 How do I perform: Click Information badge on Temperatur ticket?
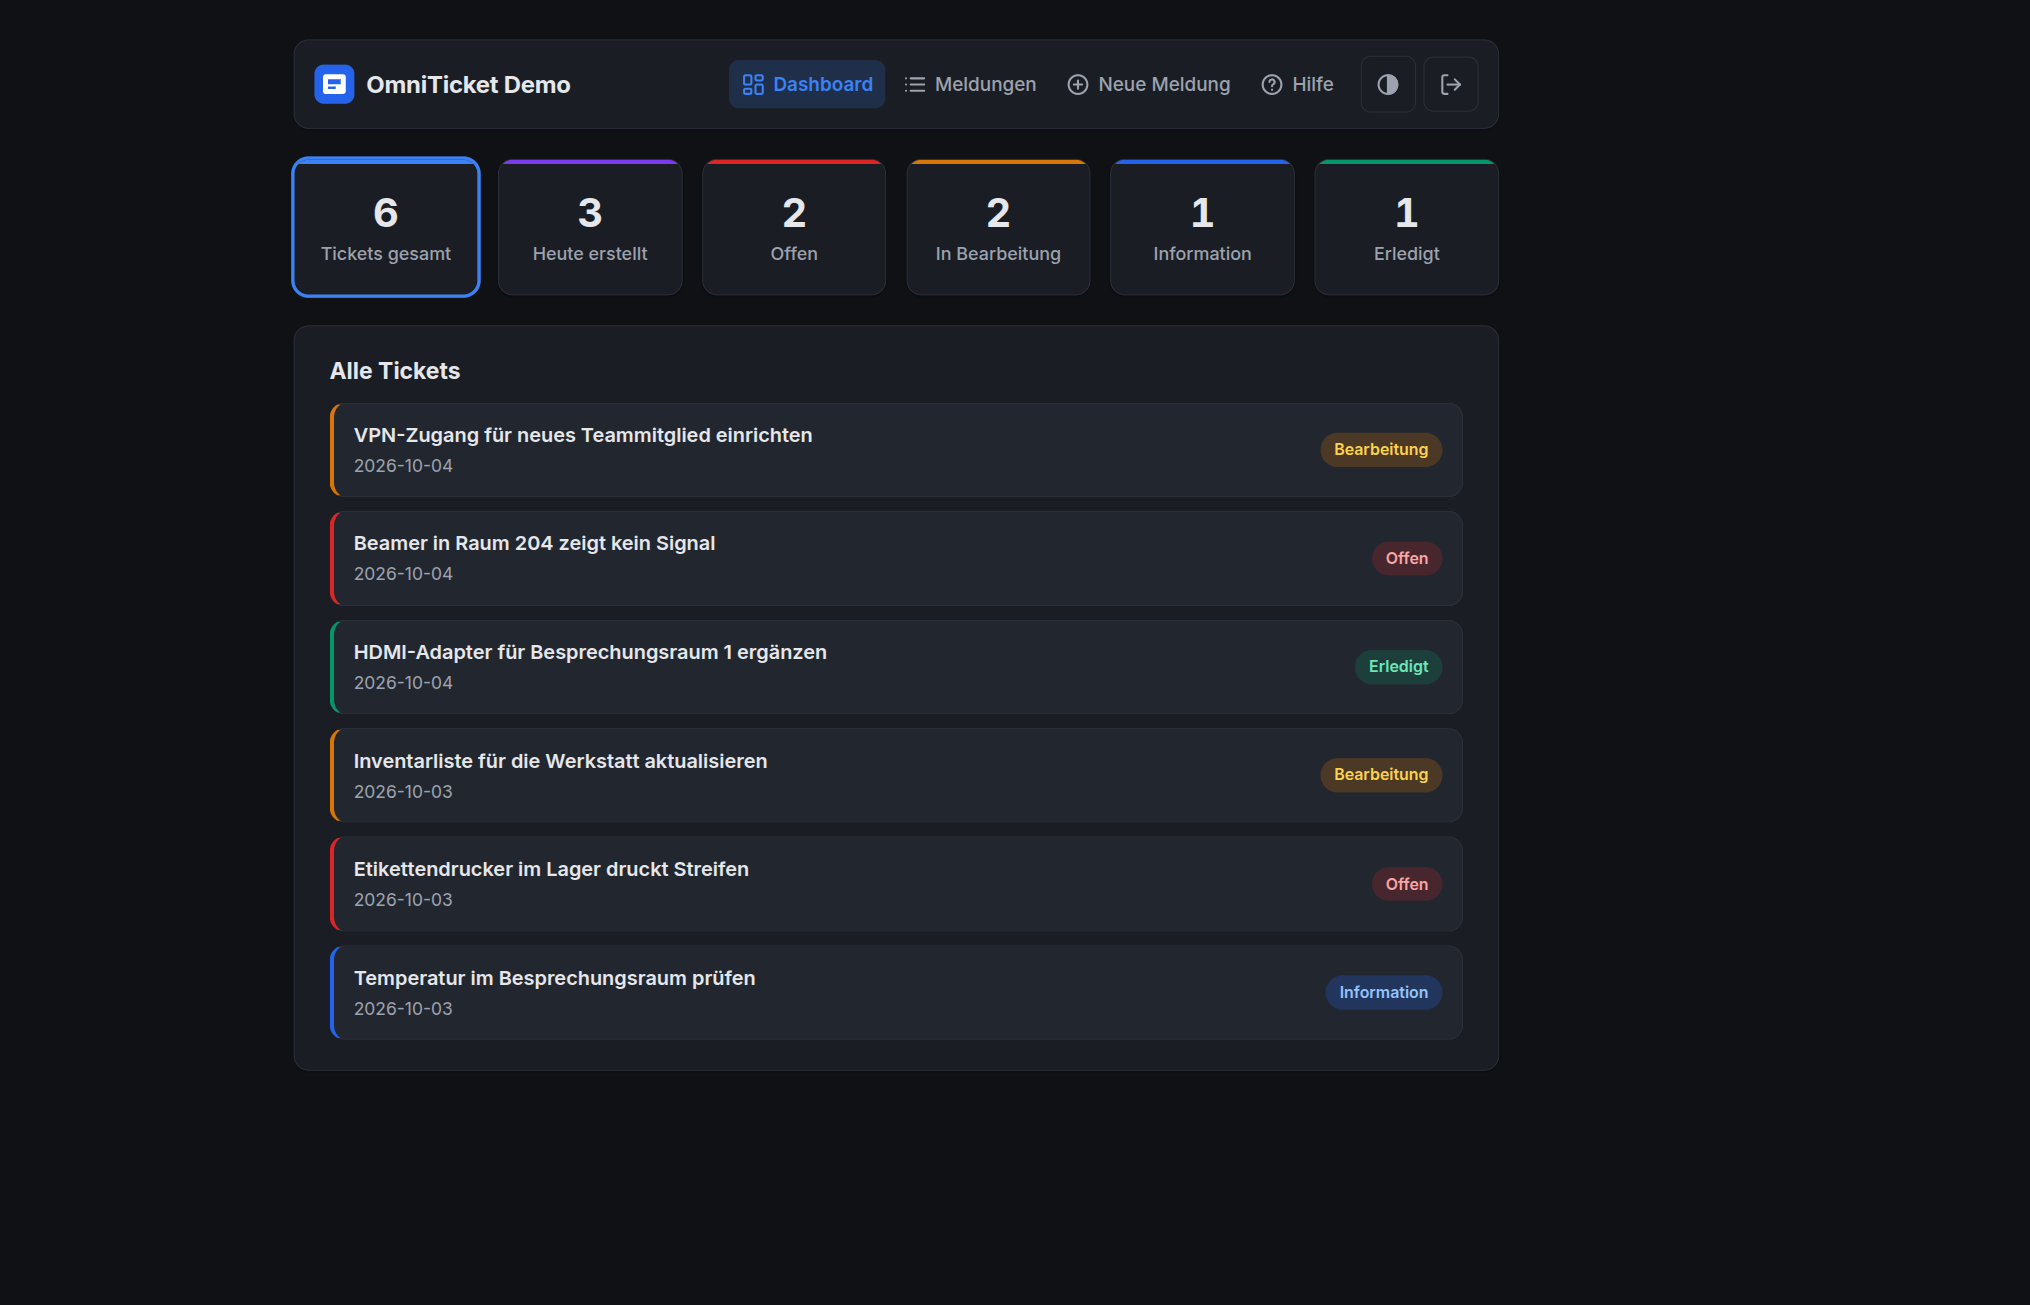(1383, 993)
